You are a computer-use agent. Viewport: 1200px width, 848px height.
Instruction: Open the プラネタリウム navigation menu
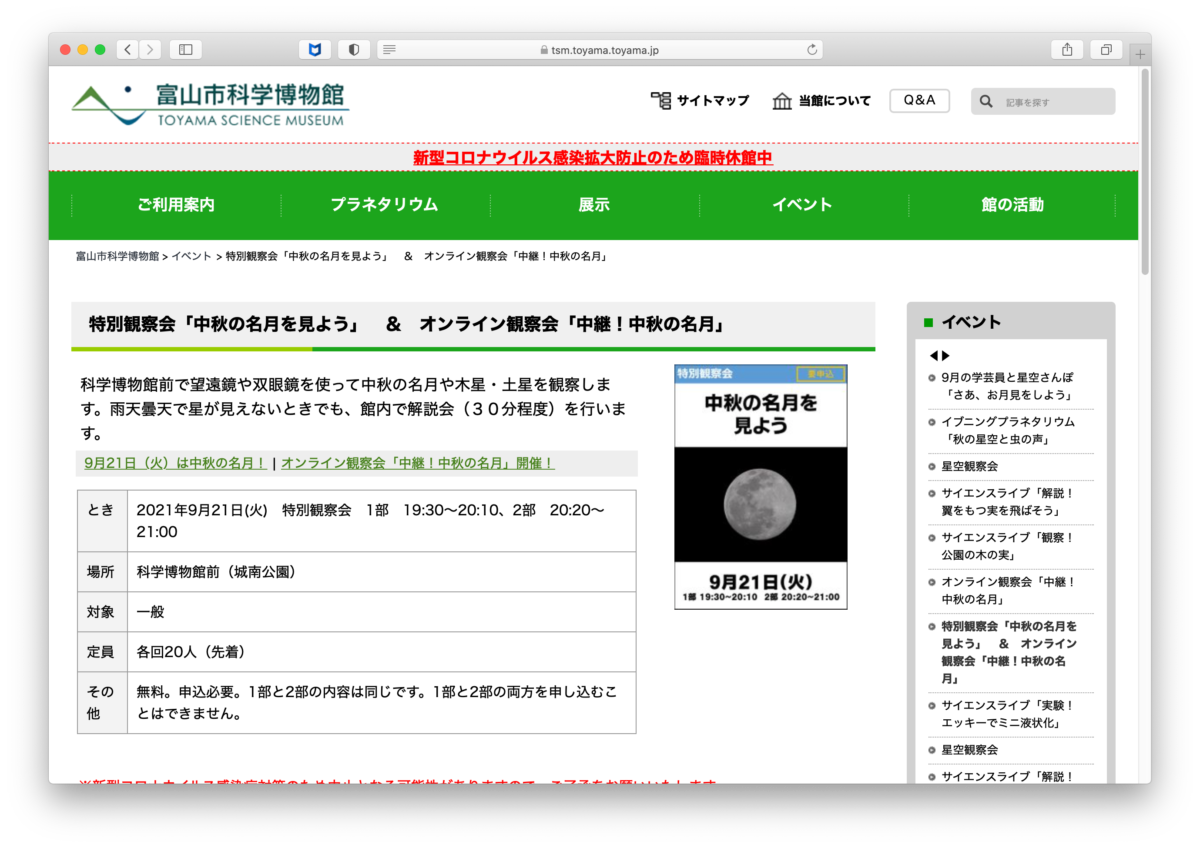click(384, 205)
